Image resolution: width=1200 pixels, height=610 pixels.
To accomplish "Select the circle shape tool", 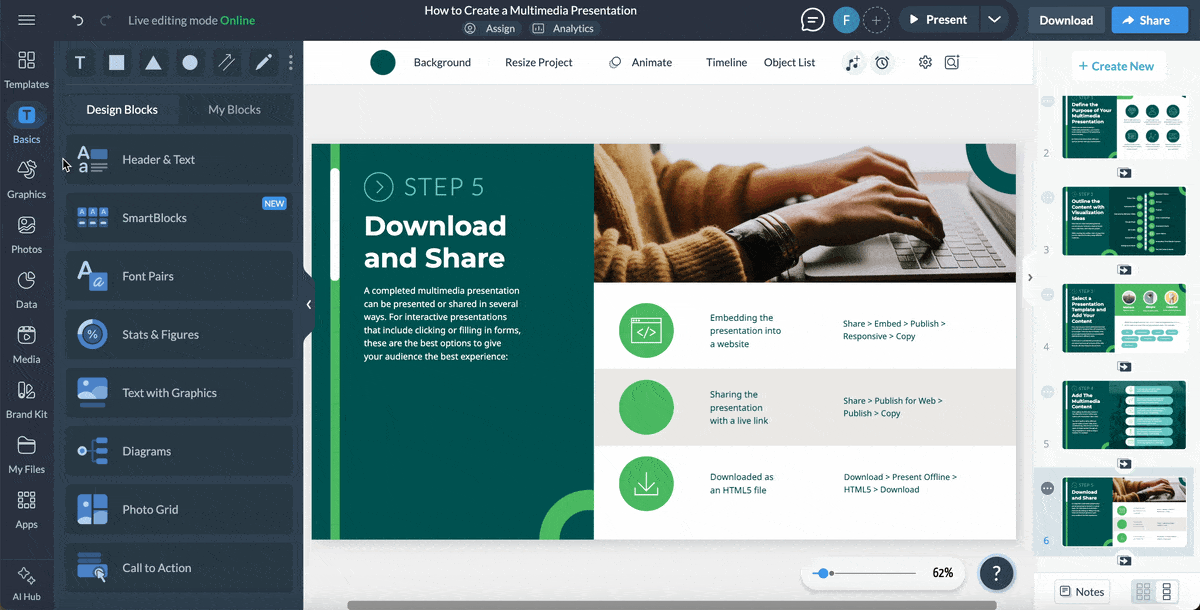I will (190, 62).
